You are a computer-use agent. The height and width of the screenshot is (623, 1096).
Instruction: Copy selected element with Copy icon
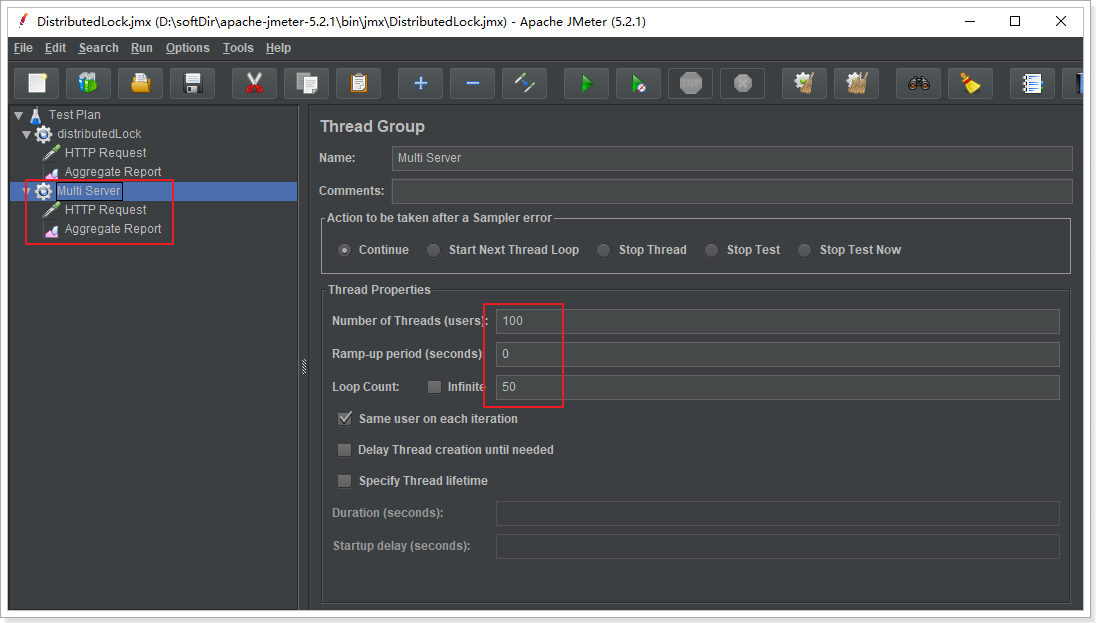[x=306, y=83]
